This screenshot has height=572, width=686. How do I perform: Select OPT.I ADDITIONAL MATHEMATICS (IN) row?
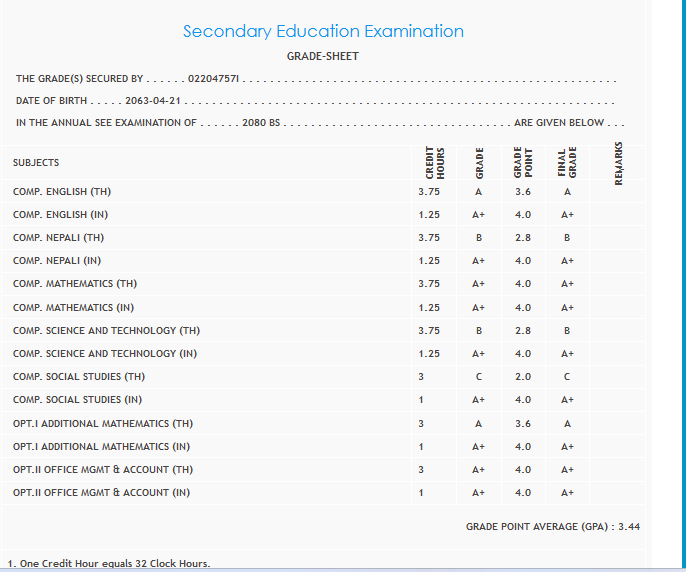[x=103, y=446]
